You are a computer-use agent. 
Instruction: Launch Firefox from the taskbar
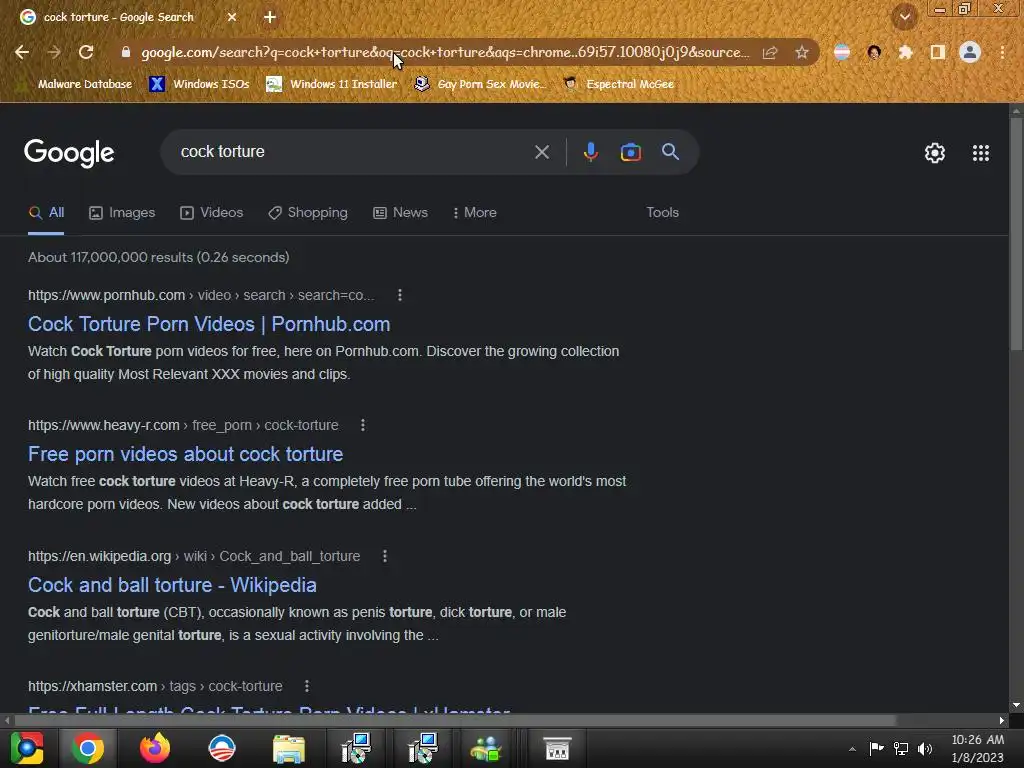(x=155, y=748)
